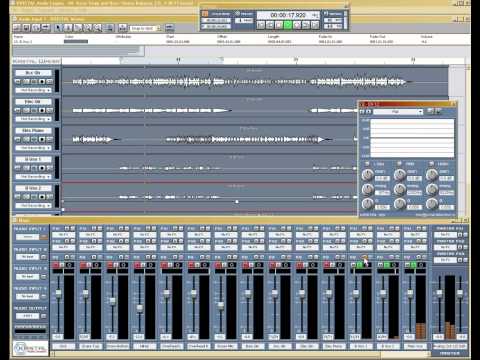Screen dimensions: 480x360
Task: Click the save icon in waver toolbar
Action: [x=26, y=28]
